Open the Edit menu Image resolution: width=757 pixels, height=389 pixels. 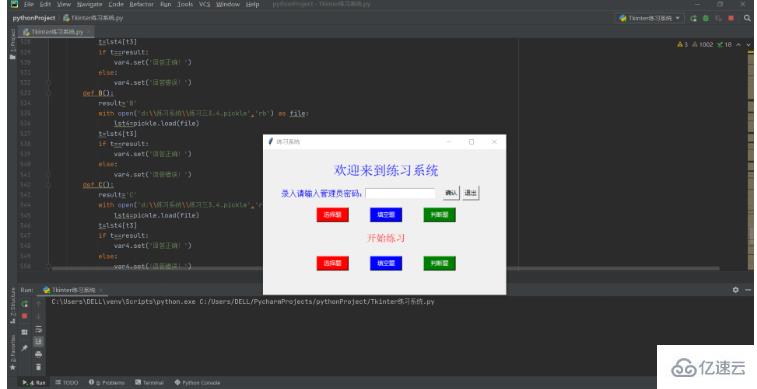coord(45,4)
